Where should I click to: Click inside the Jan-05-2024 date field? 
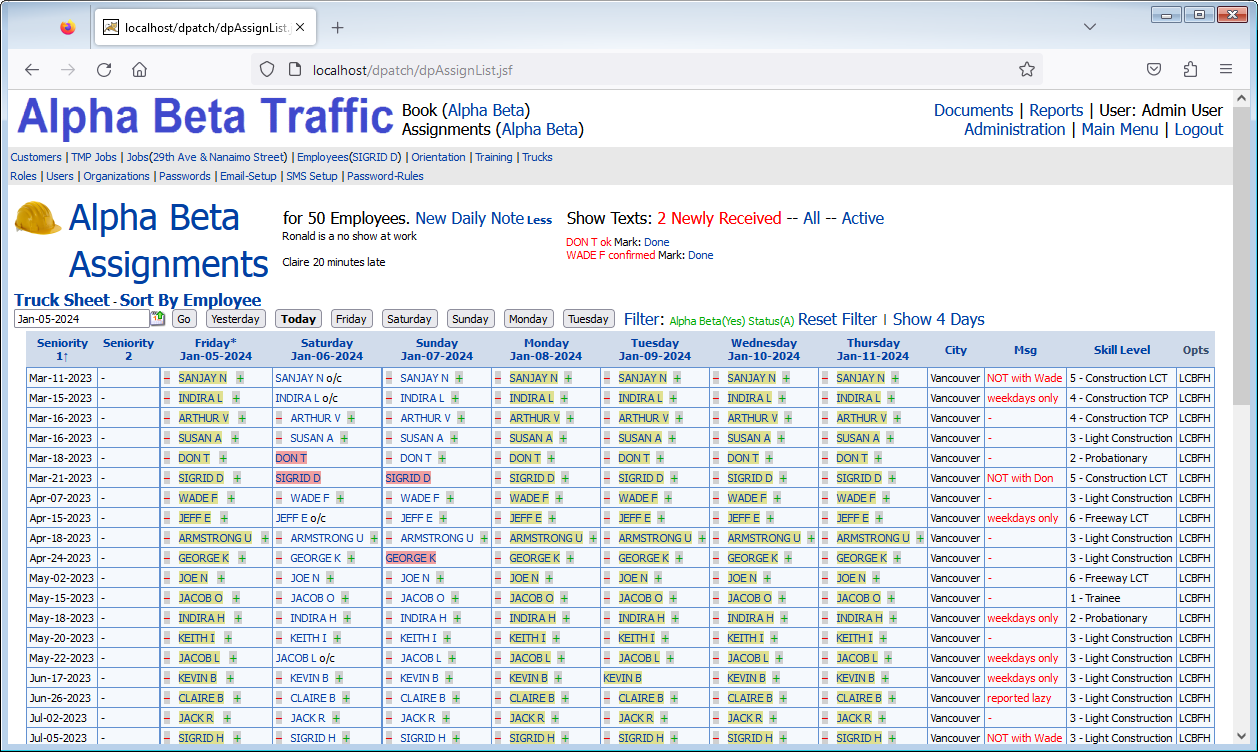(80, 319)
